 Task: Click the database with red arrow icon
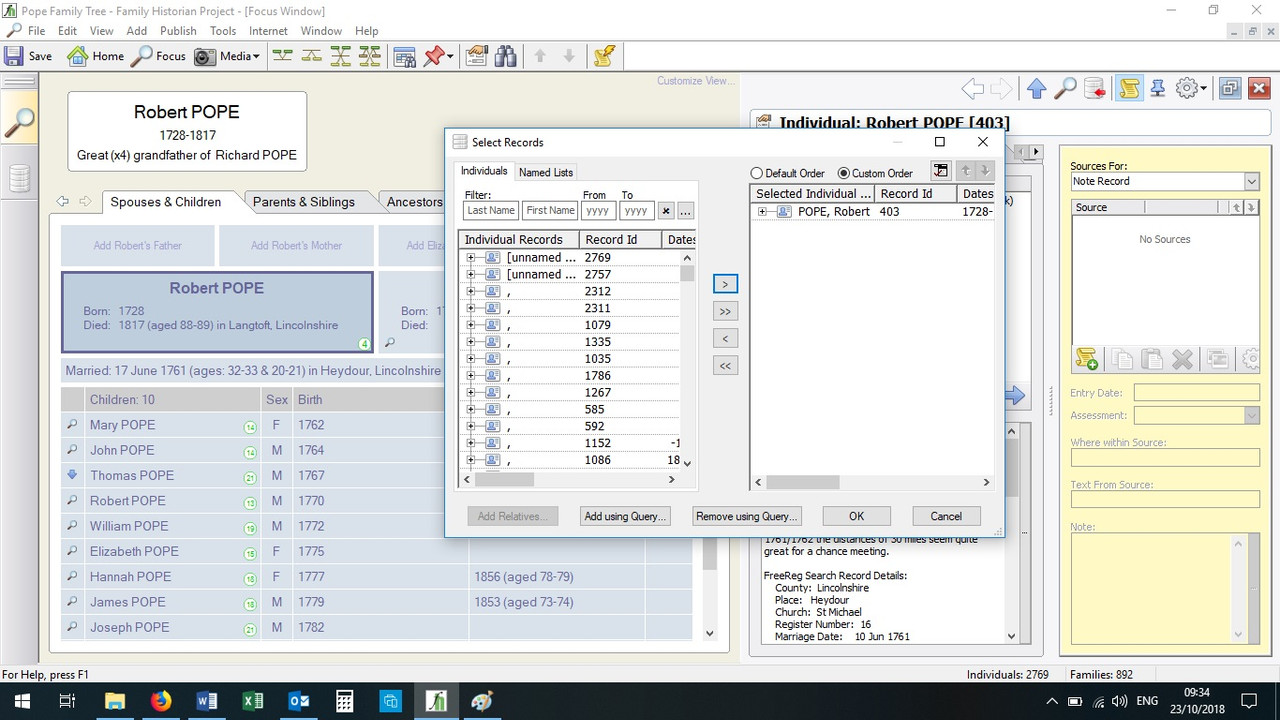(1095, 88)
